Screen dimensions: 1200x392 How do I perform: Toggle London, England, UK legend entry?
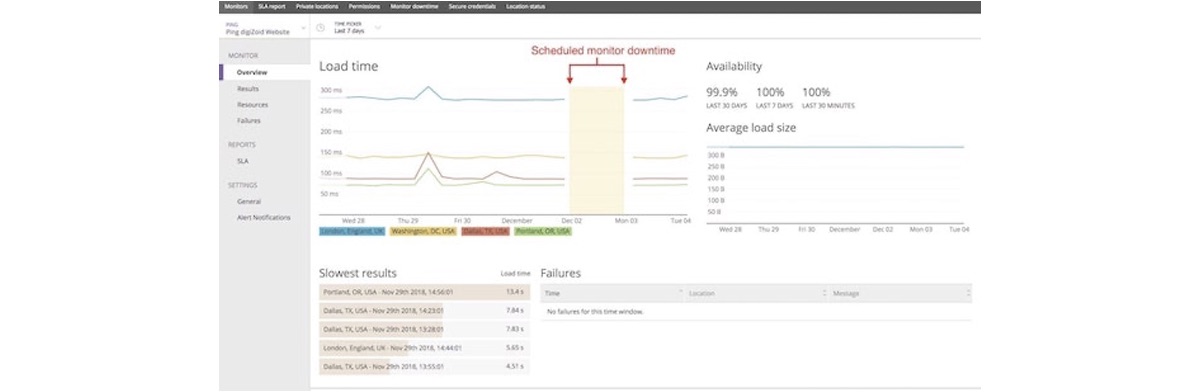point(352,231)
